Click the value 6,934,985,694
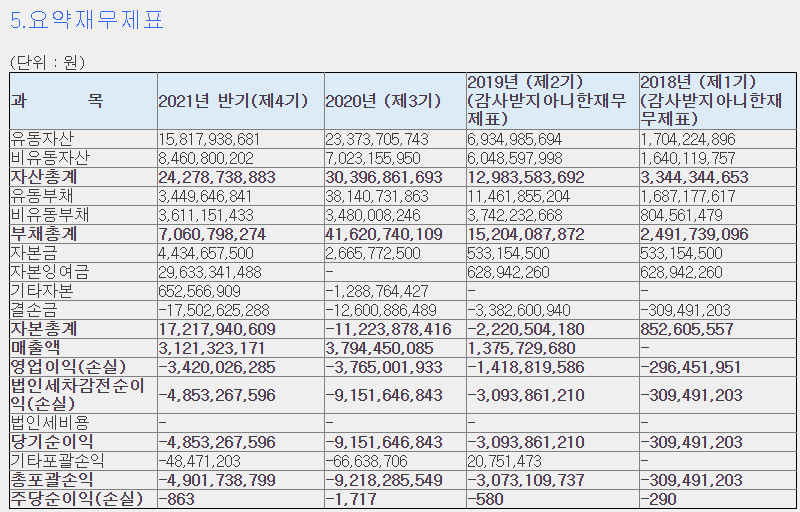Viewport: 800px width, 512px height. (515, 139)
